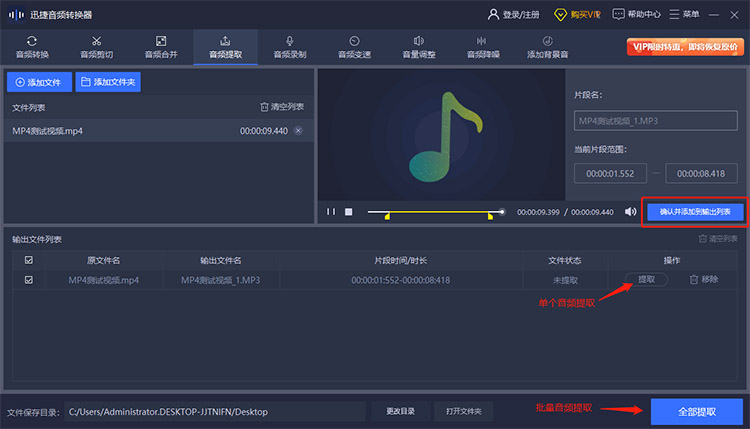Click the 添加文件夹 add folder button
The image size is (750, 429).
[108, 82]
